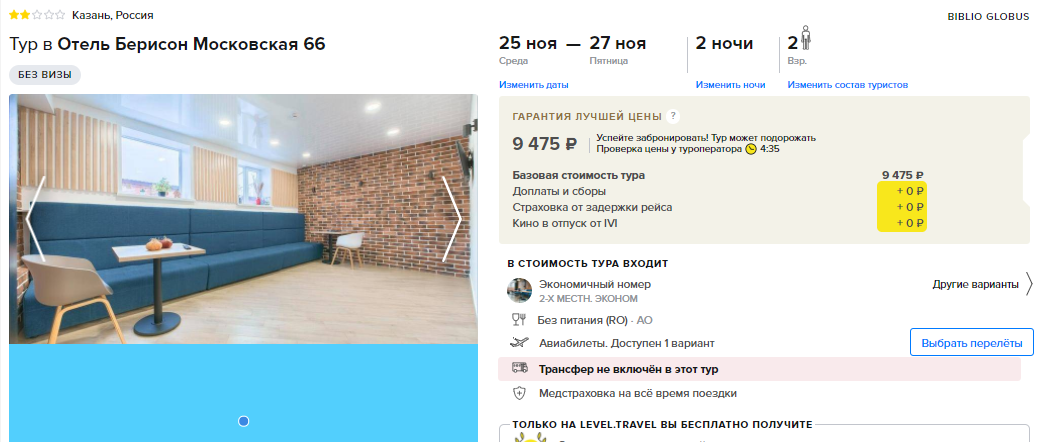Click the next photo arrow on hotel image
The image size is (1038, 442).
tap(451, 219)
